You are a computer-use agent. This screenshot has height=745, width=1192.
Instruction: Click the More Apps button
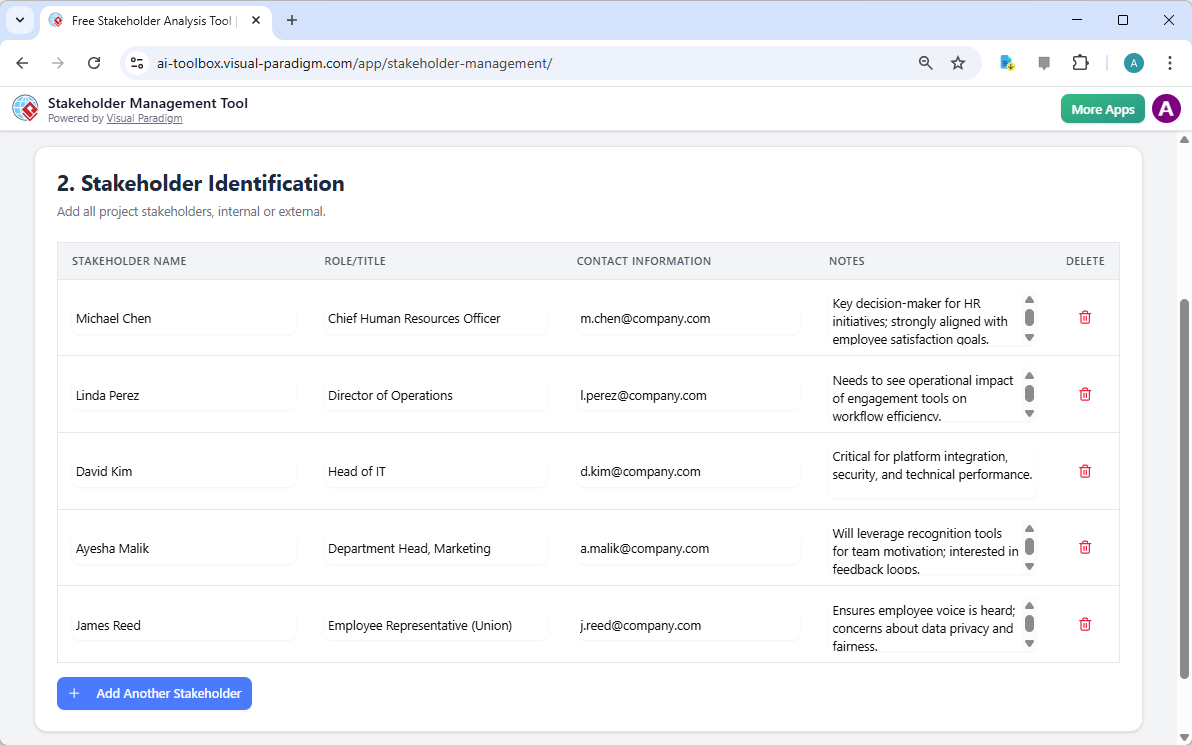tap(1102, 108)
